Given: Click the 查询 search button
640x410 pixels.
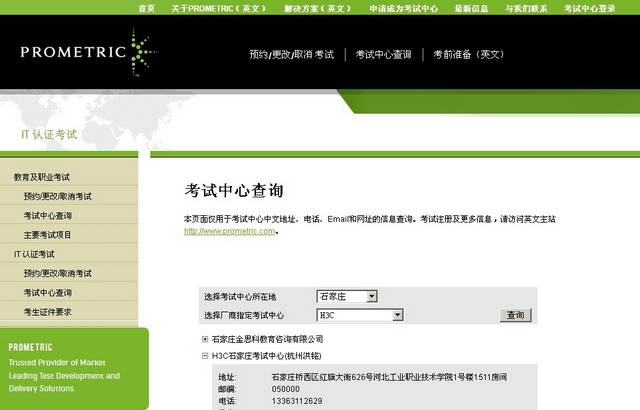Looking at the screenshot, I should 514,315.
